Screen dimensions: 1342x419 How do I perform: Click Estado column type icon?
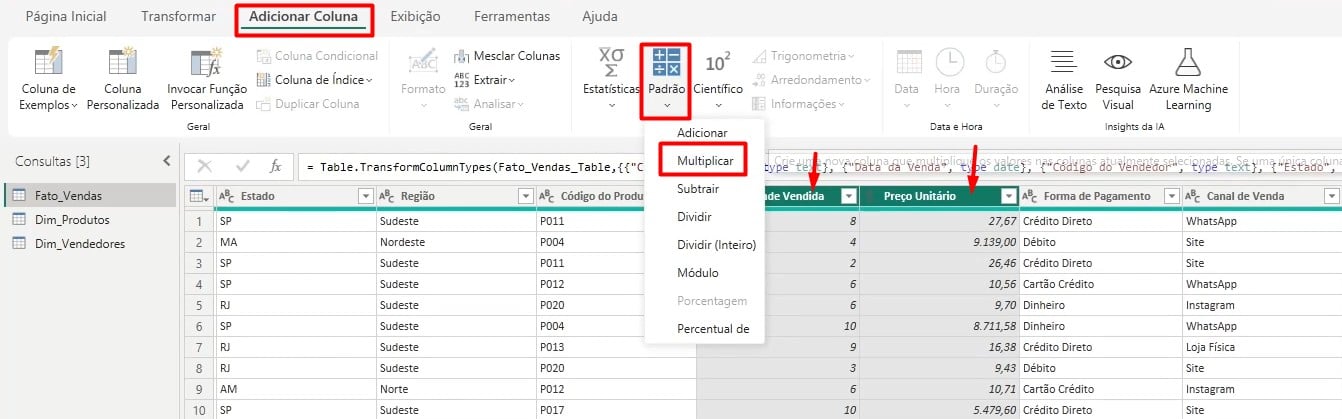pyautogui.click(x=226, y=196)
